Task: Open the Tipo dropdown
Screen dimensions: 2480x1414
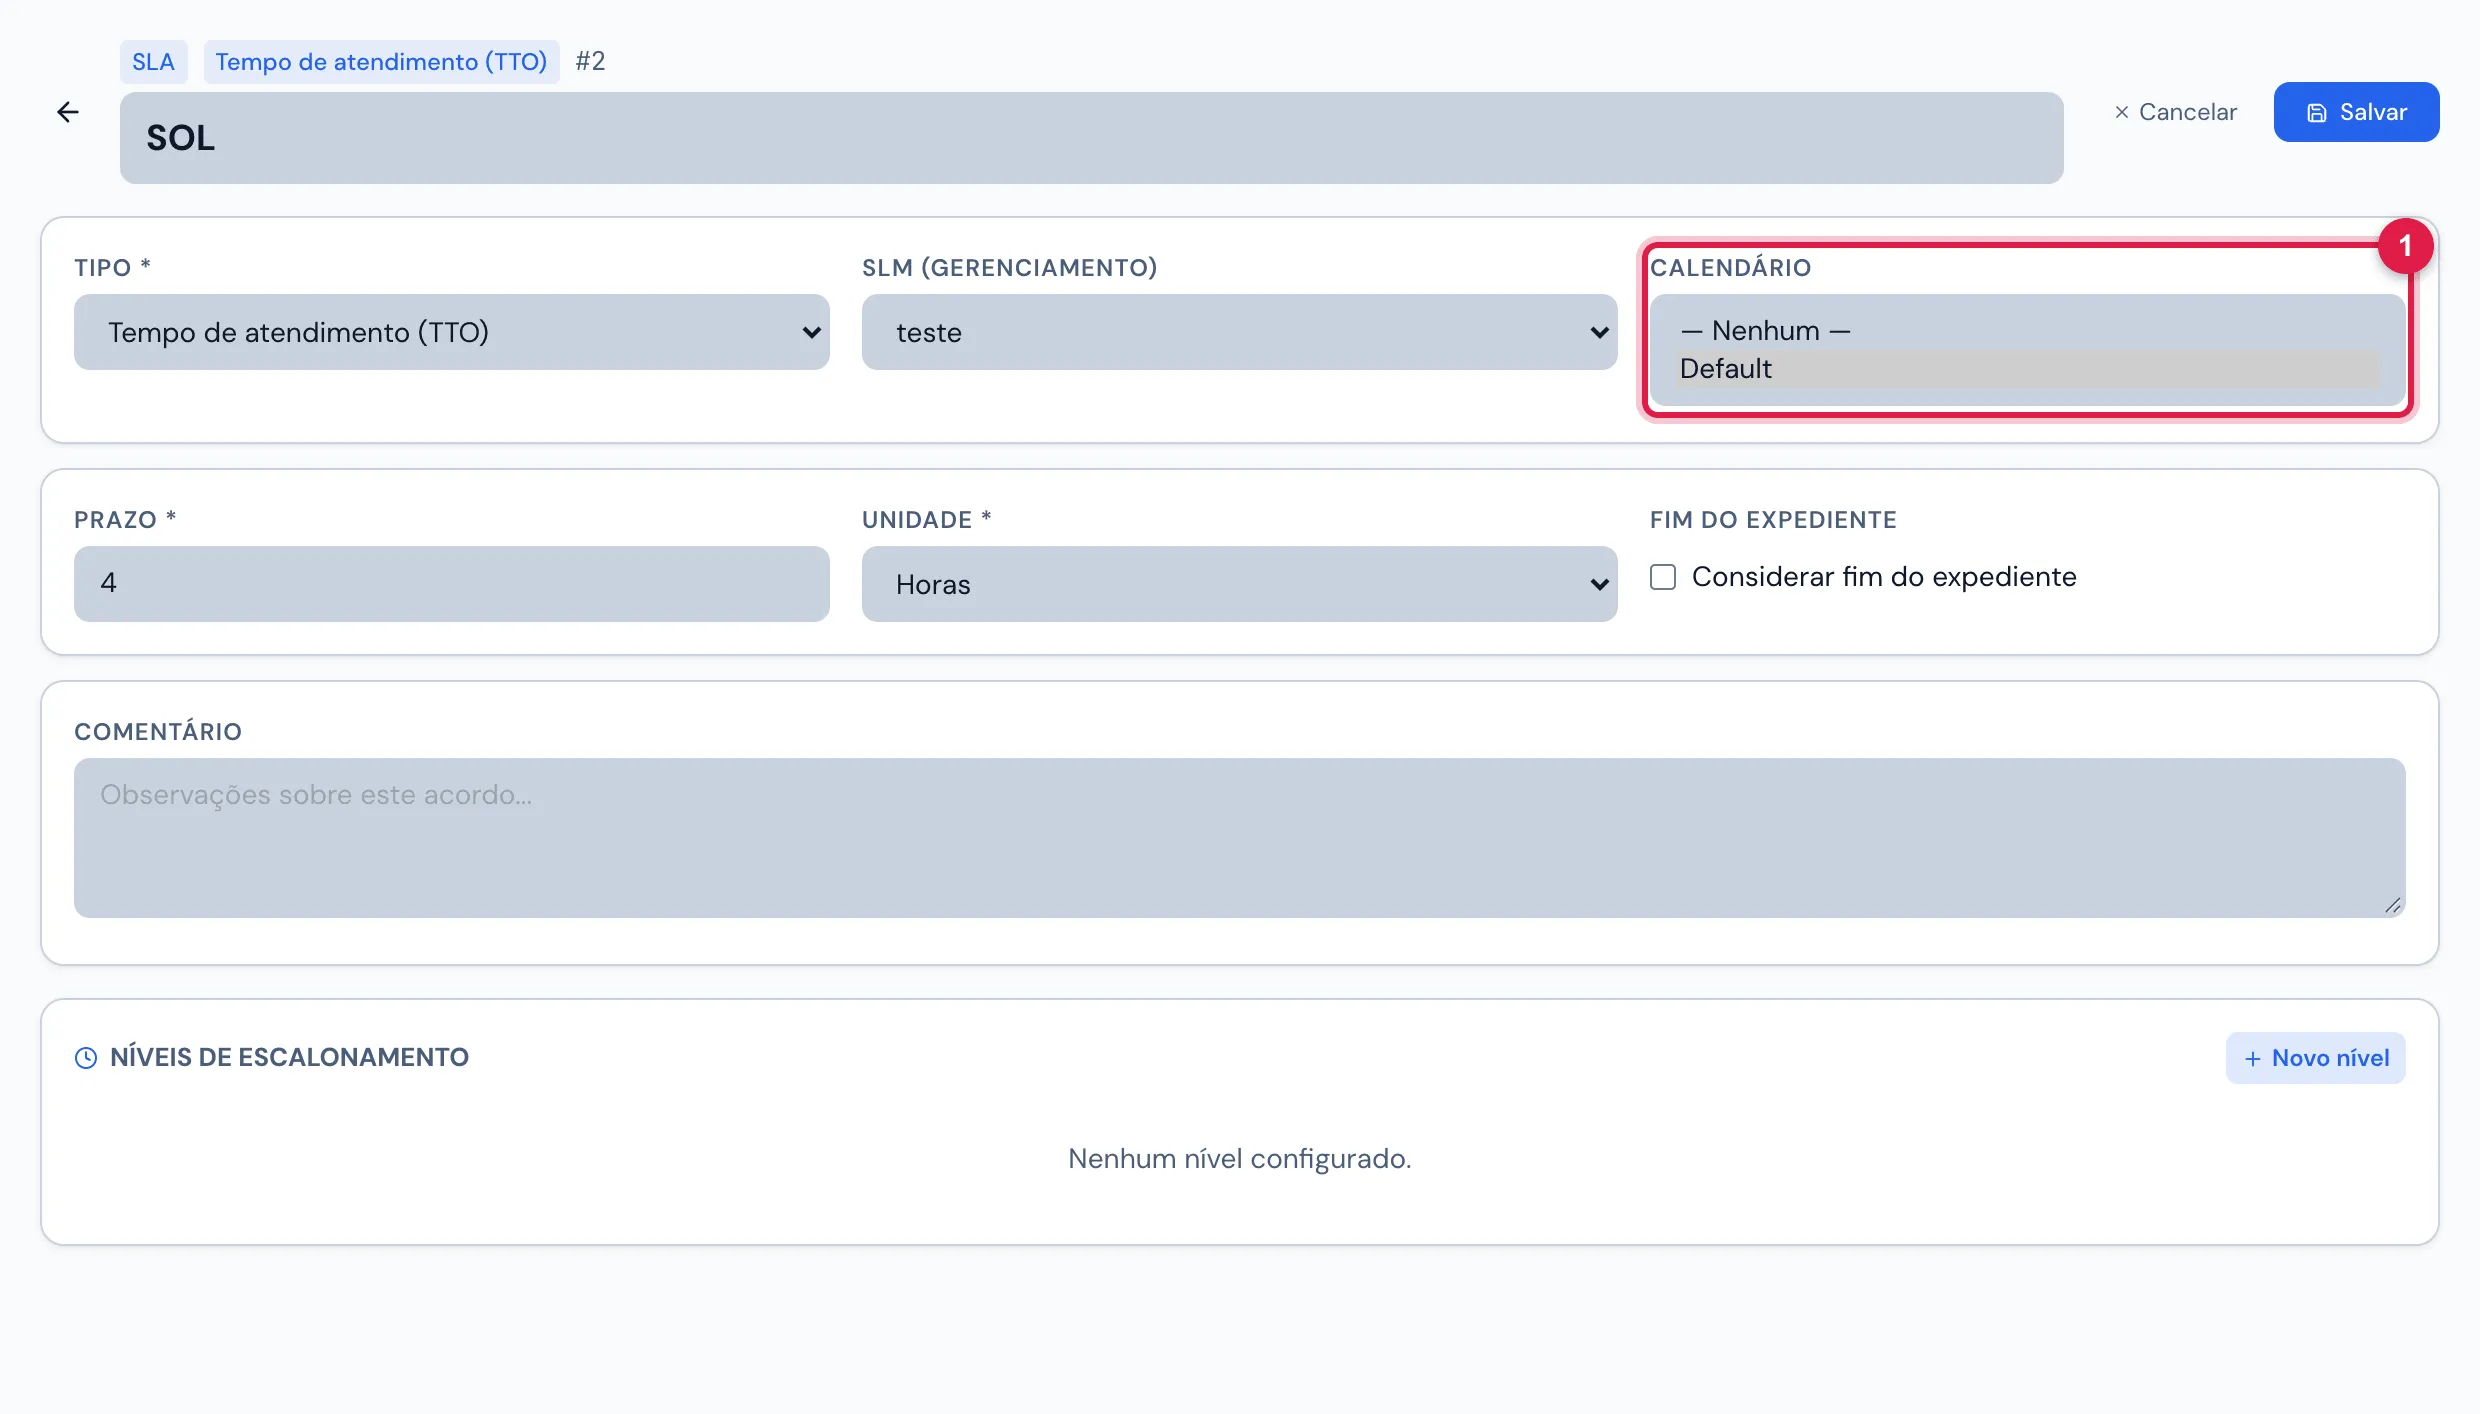Action: [452, 332]
